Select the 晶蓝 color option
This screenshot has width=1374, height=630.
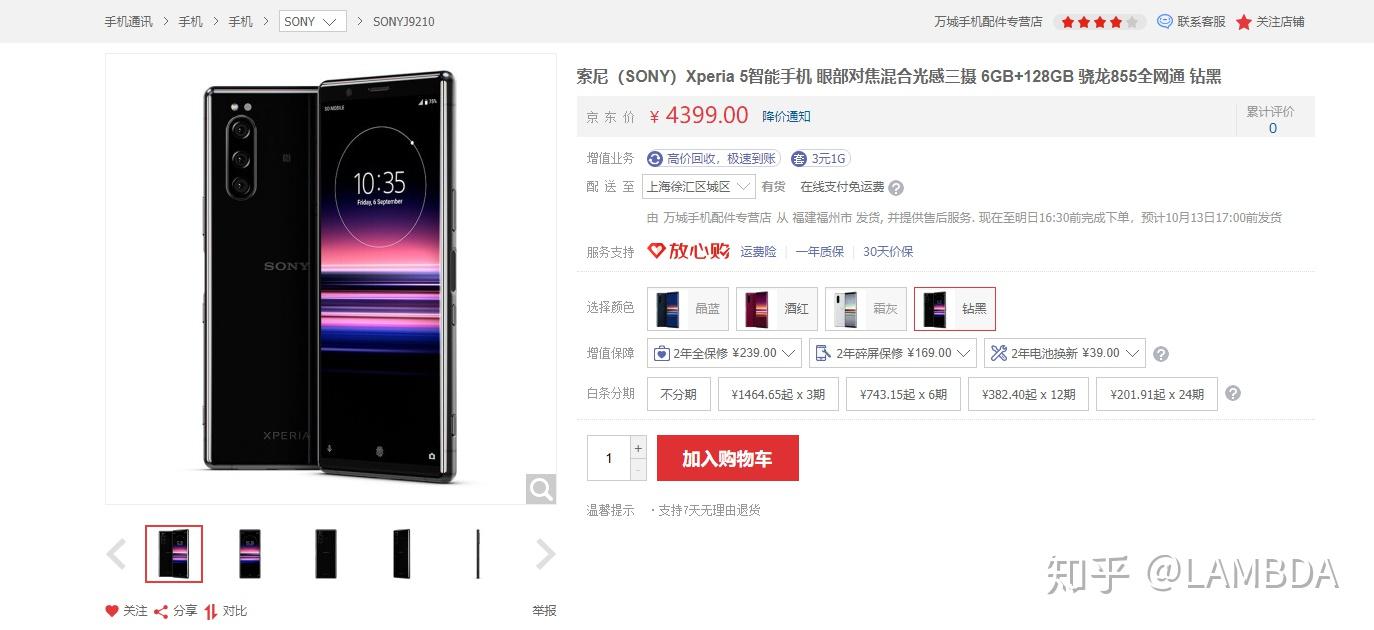[688, 309]
